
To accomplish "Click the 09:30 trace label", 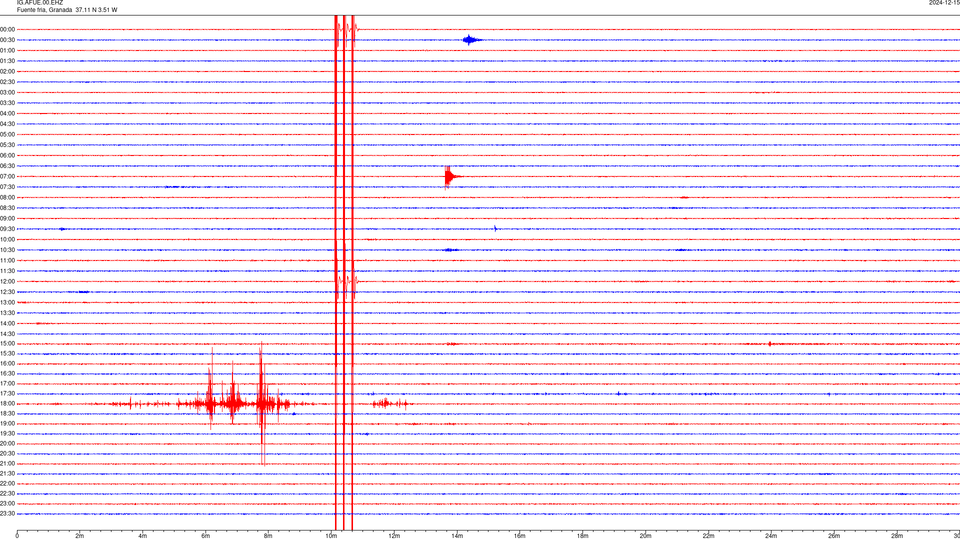I will click(8, 229).
